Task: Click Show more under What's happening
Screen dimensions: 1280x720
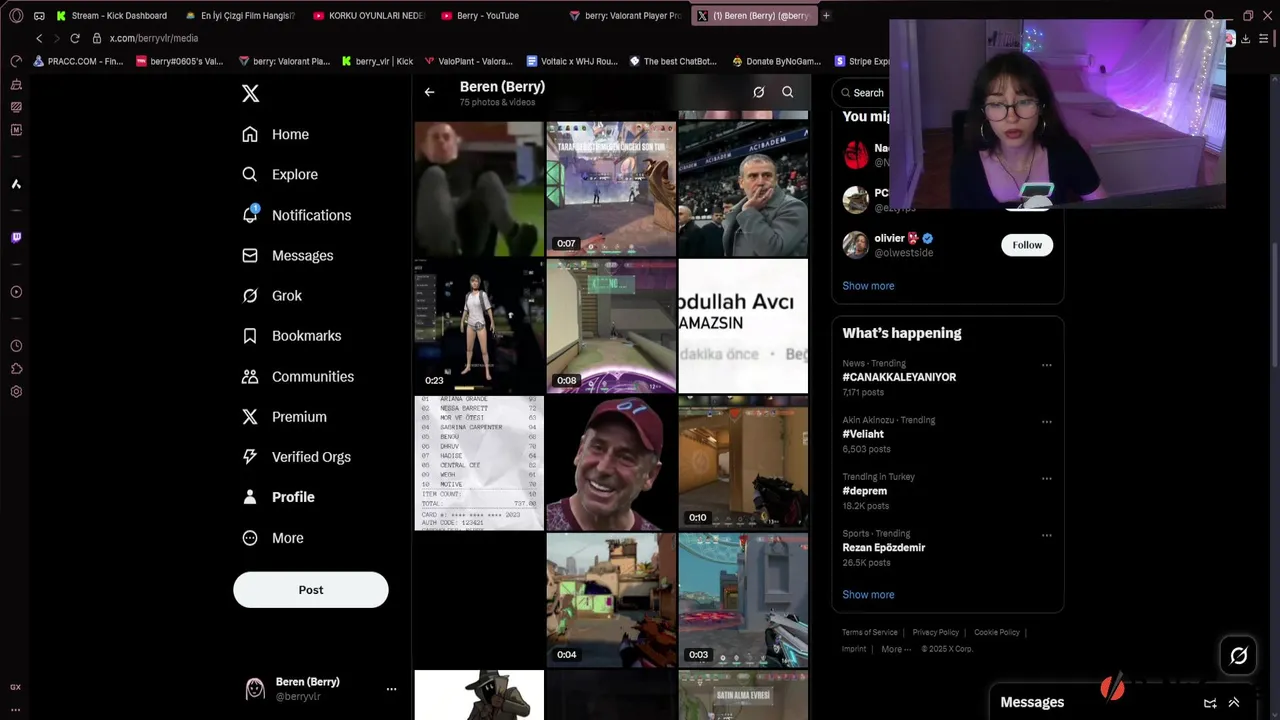Action: [868, 594]
